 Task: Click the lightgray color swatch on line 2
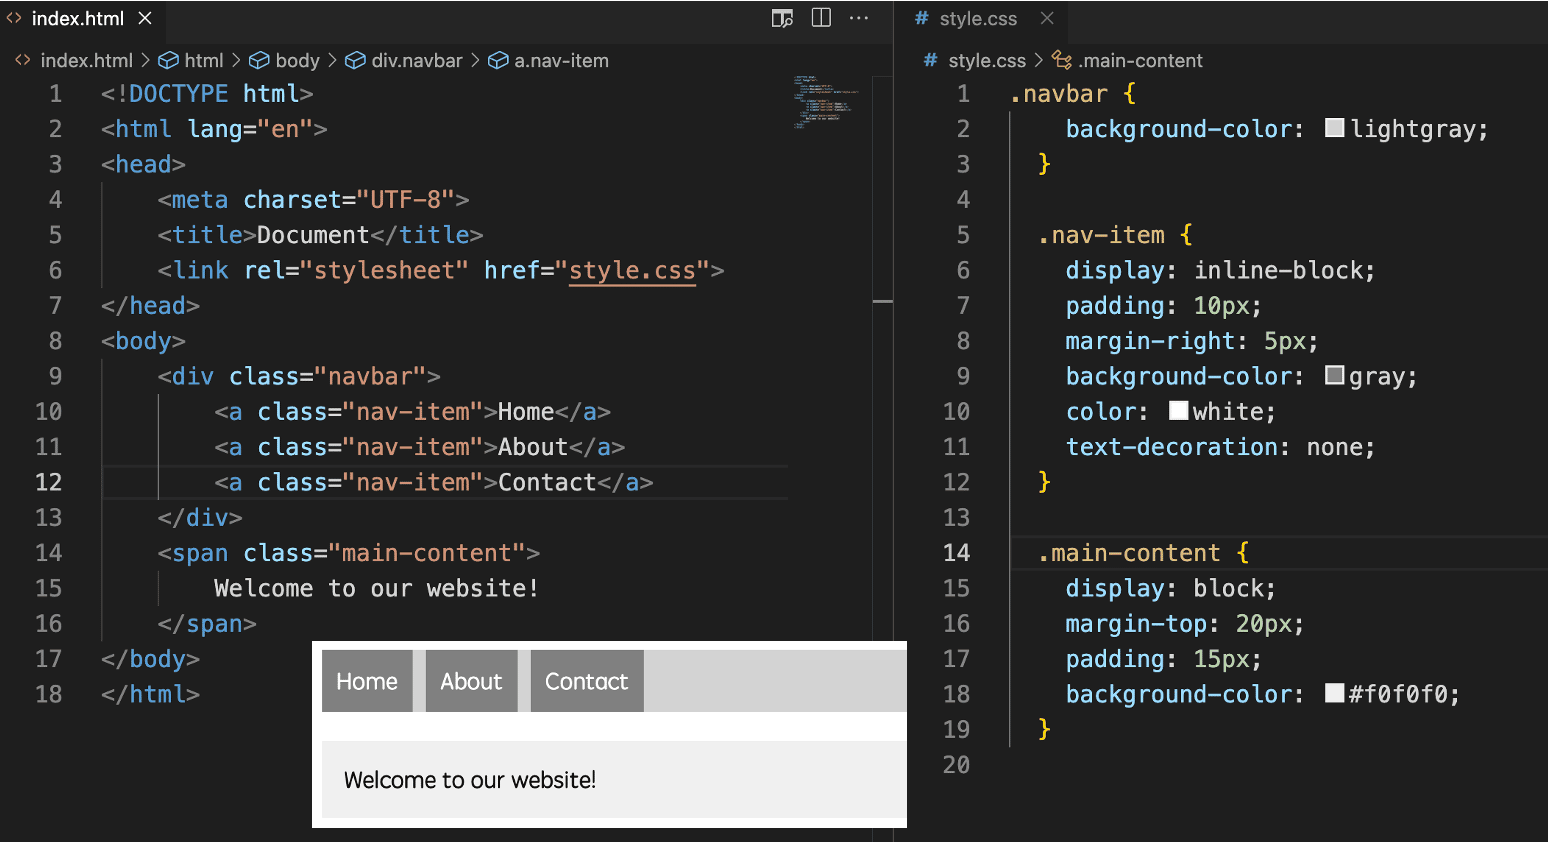coord(1334,127)
